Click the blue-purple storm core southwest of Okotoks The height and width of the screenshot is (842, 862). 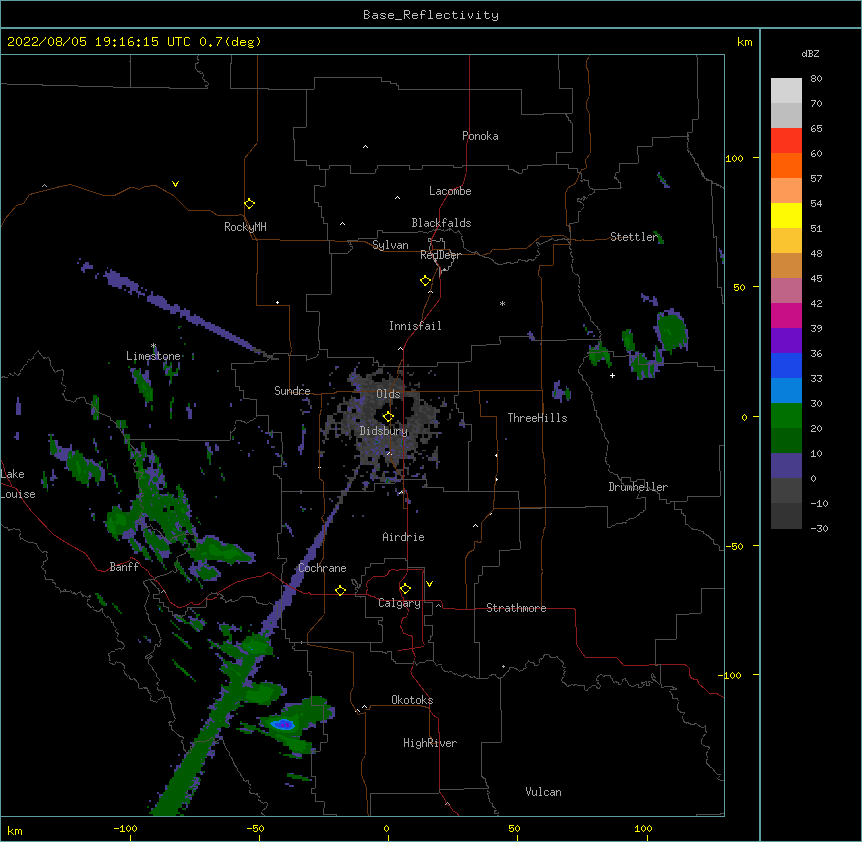click(x=283, y=724)
